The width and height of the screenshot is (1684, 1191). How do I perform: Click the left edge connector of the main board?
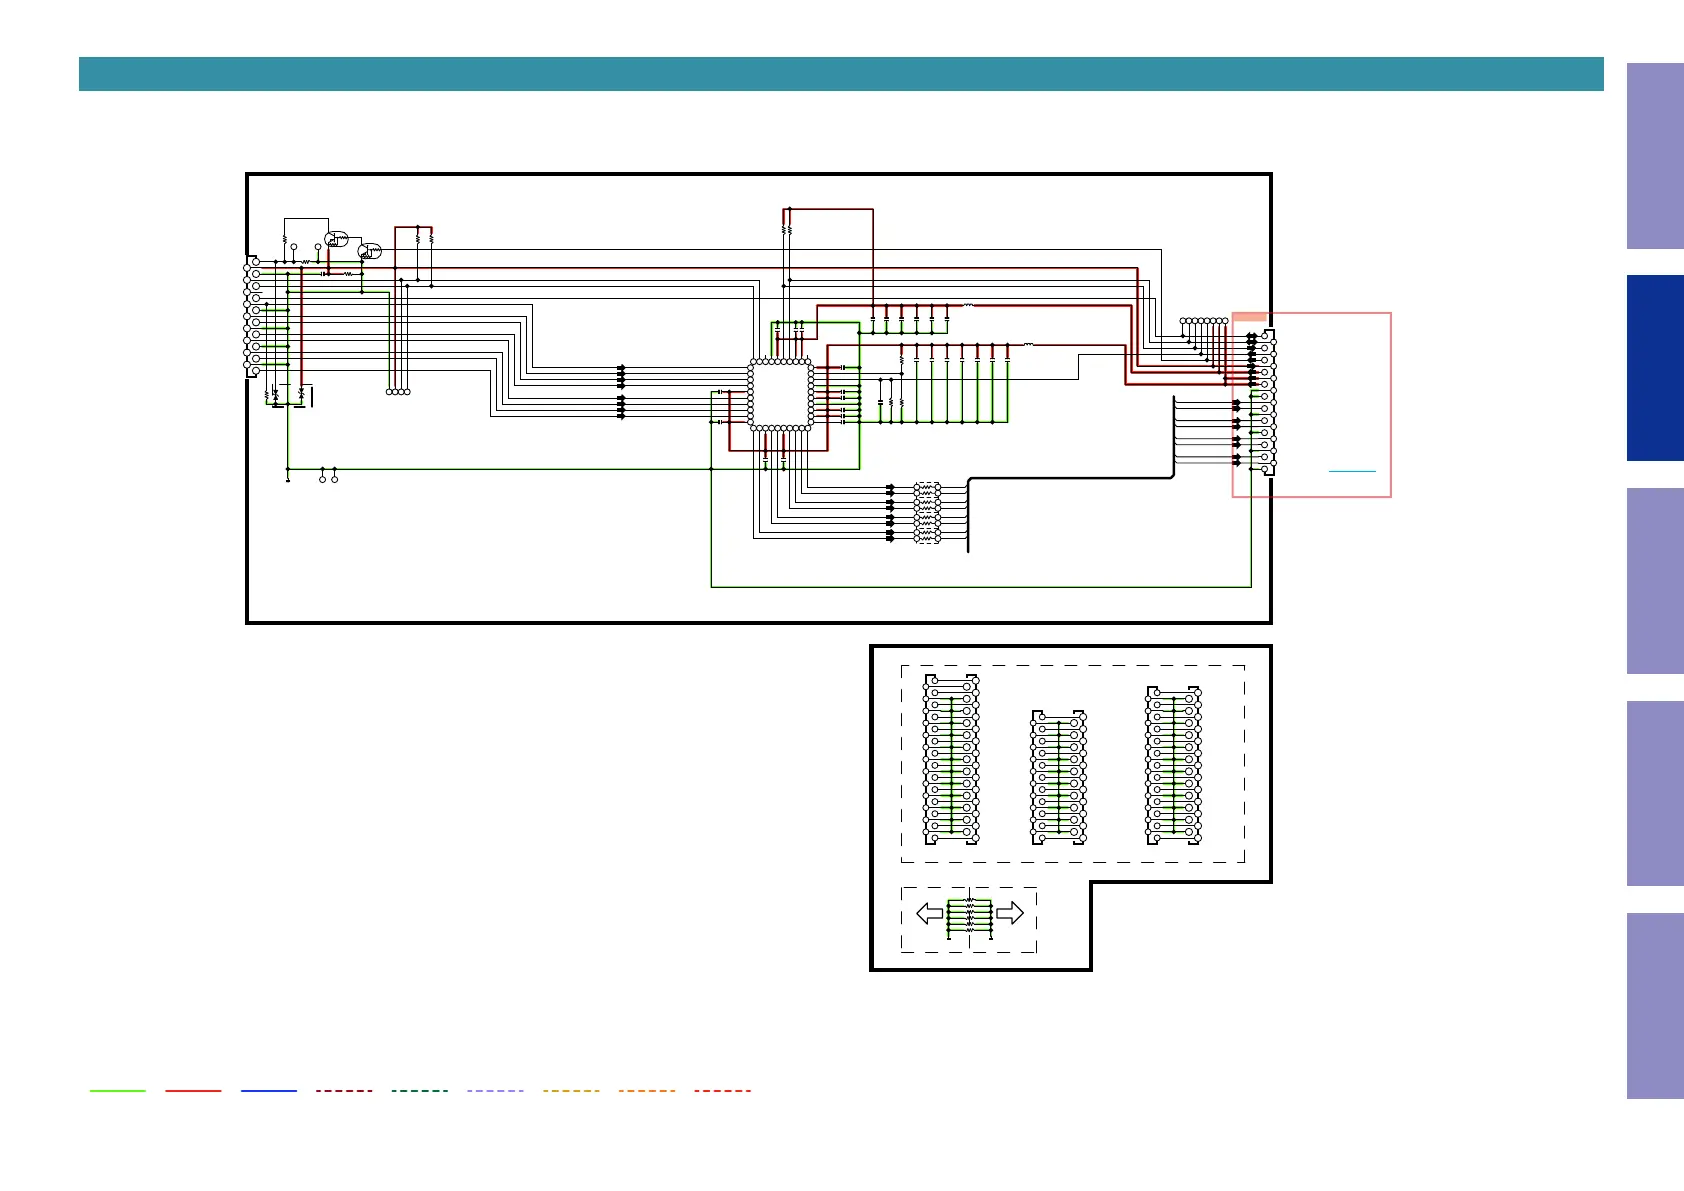252,316
